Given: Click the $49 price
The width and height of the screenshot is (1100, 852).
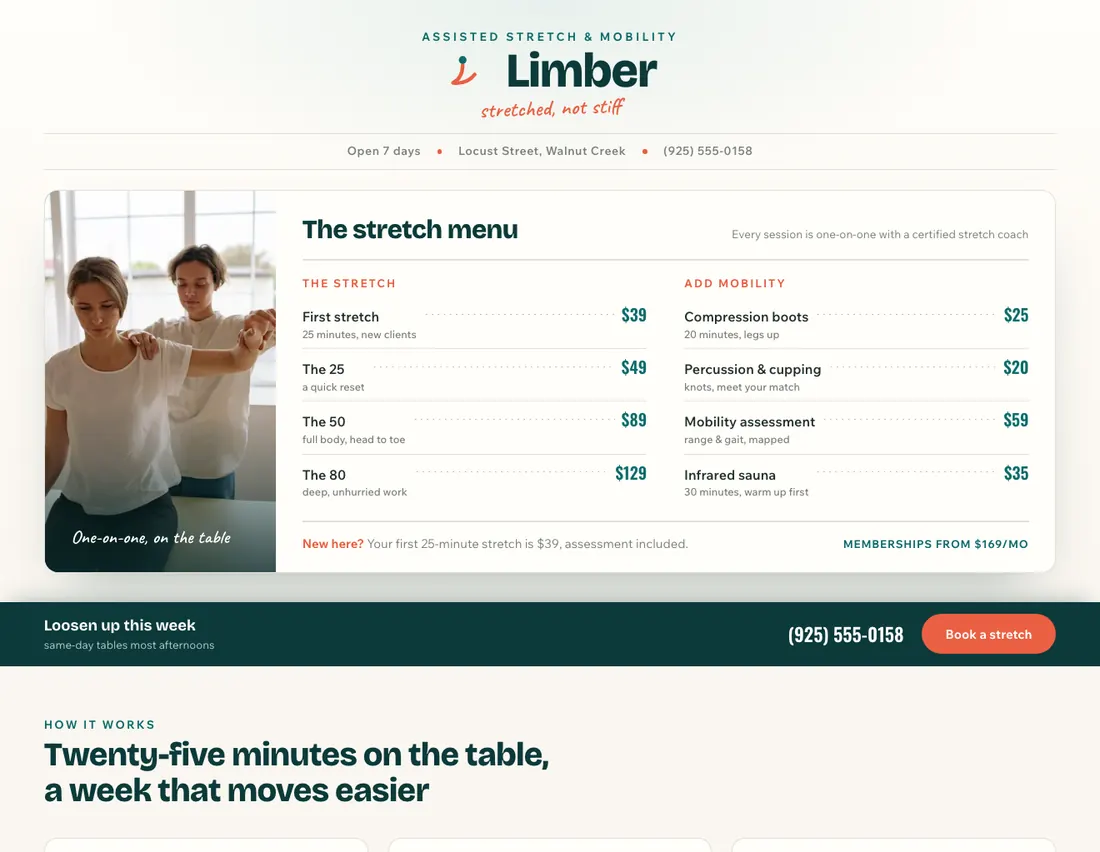Looking at the screenshot, I should tap(633, 368).
